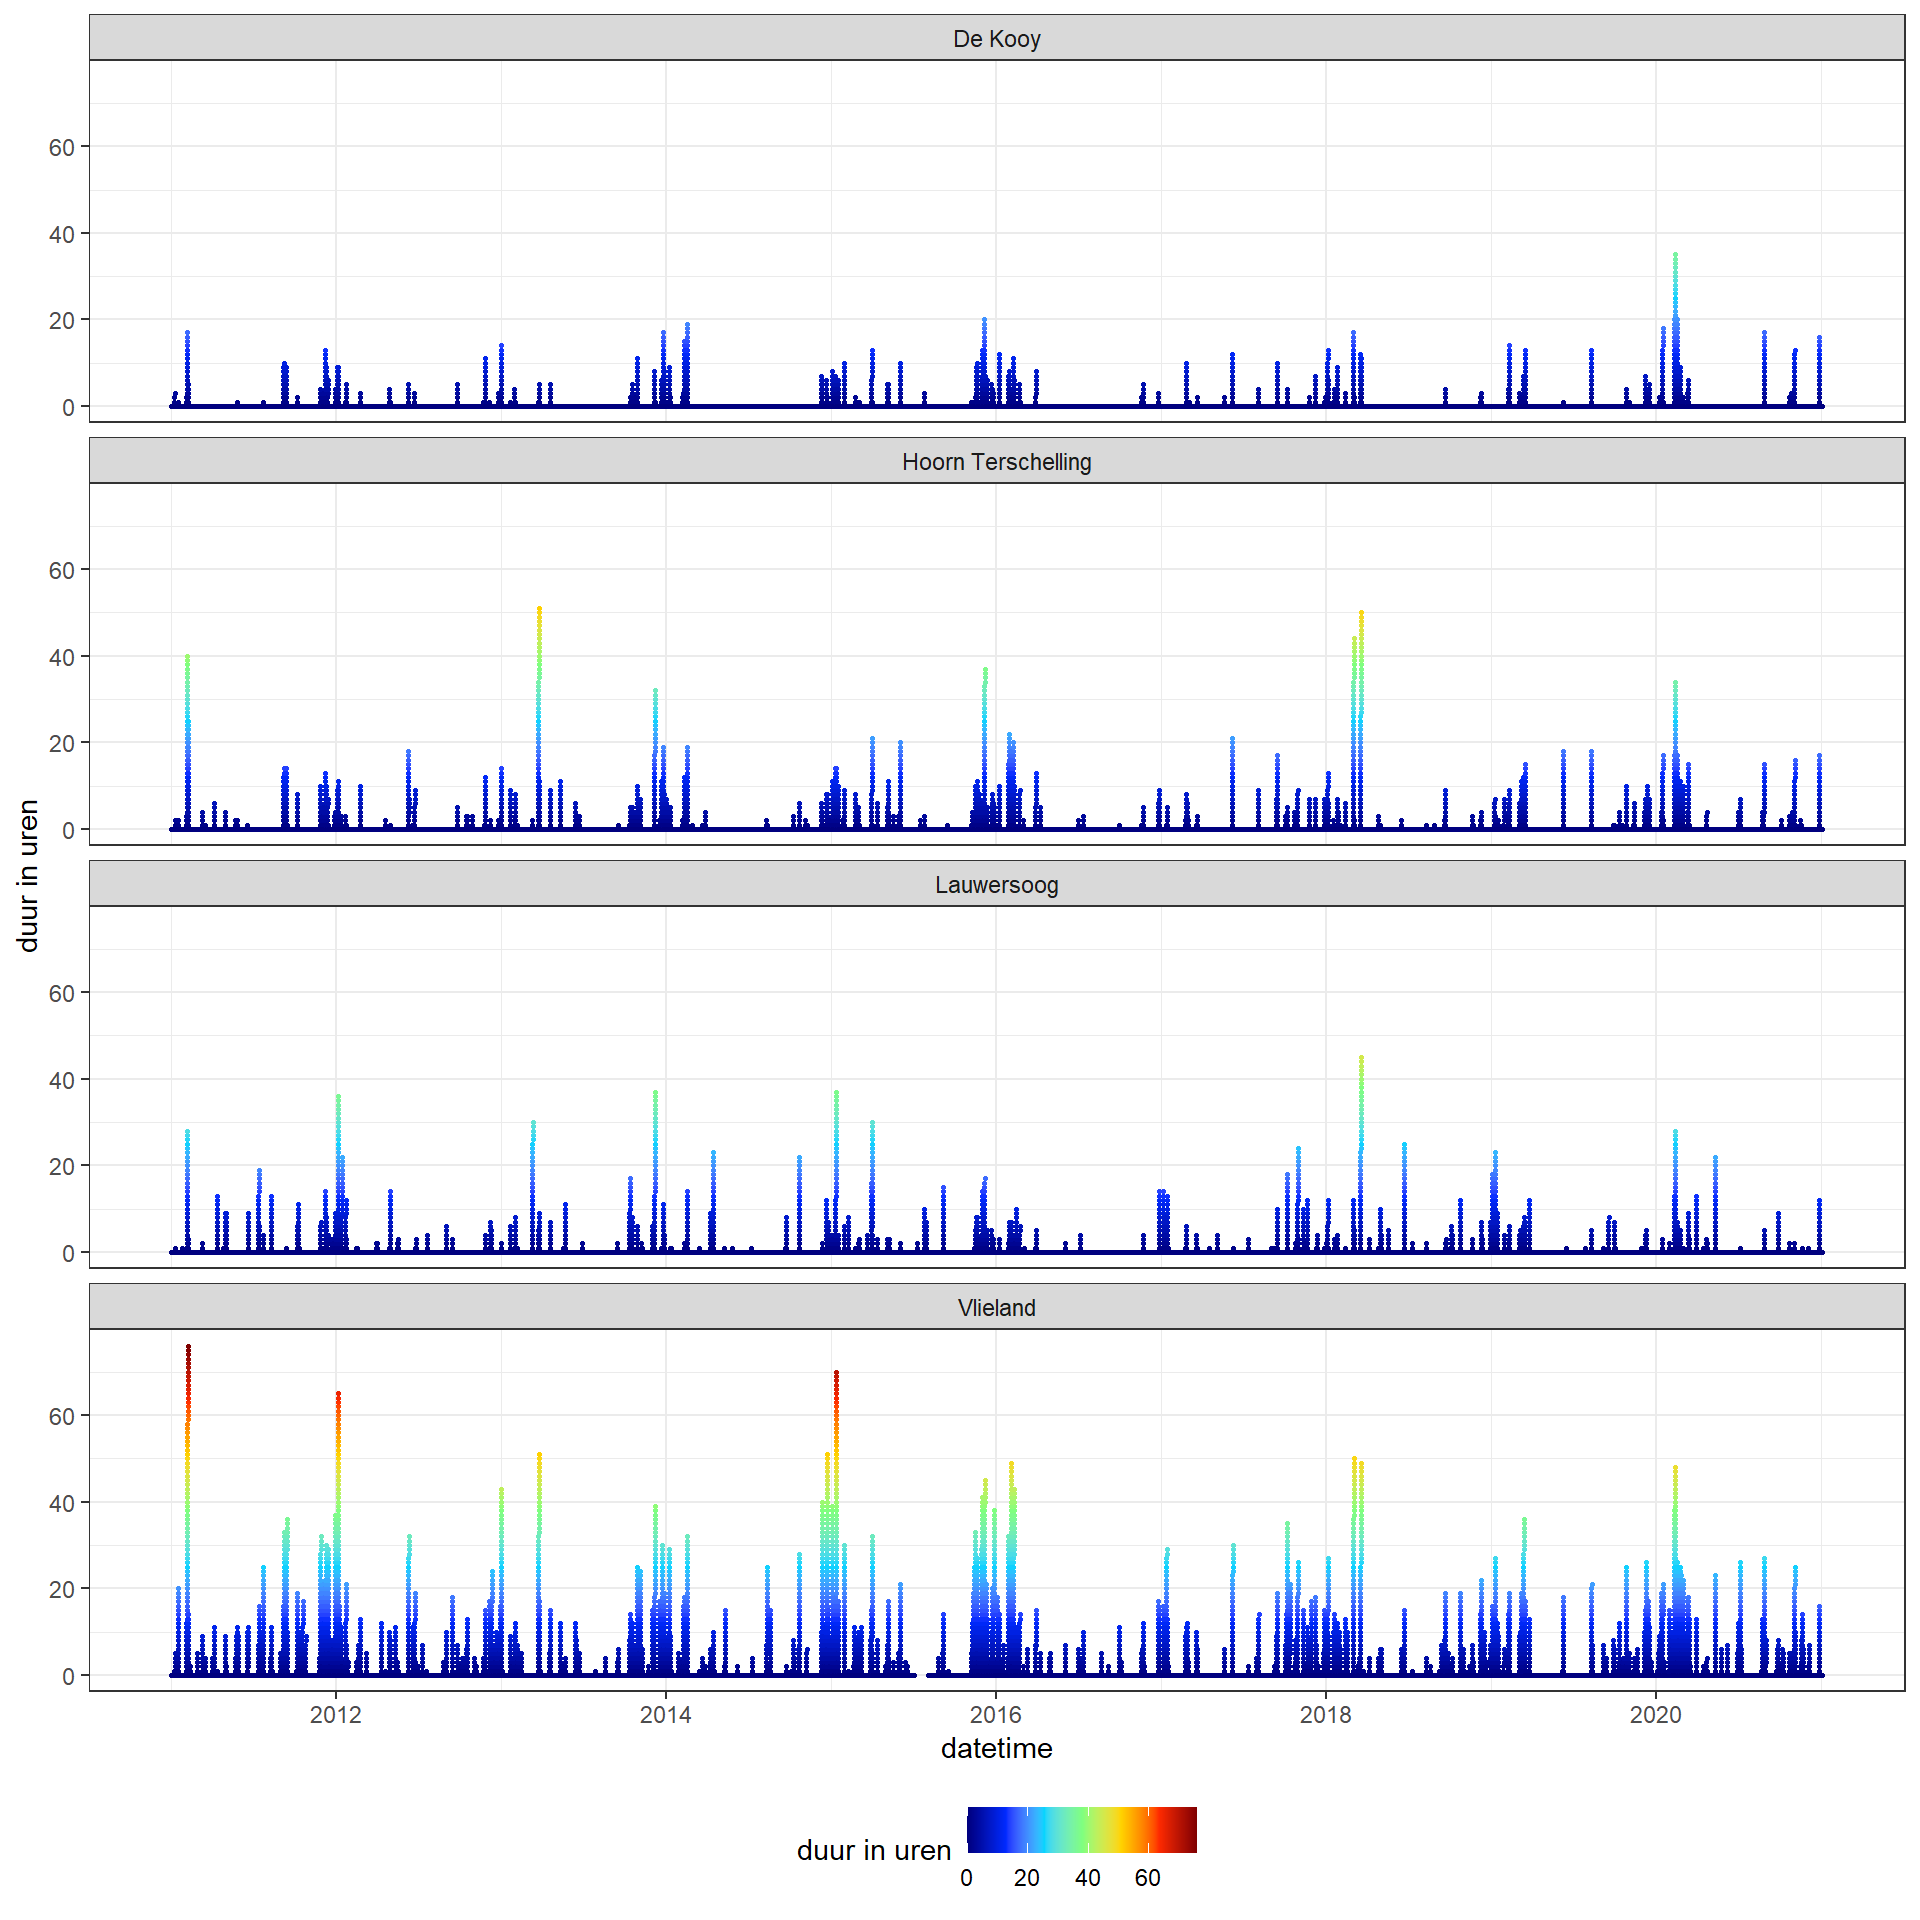The height and width of the screenshot is (1920, 1920).
Task: Click the 2018 x-axis tick label
Action: pyautogui.click(x=1325, y=1714)
